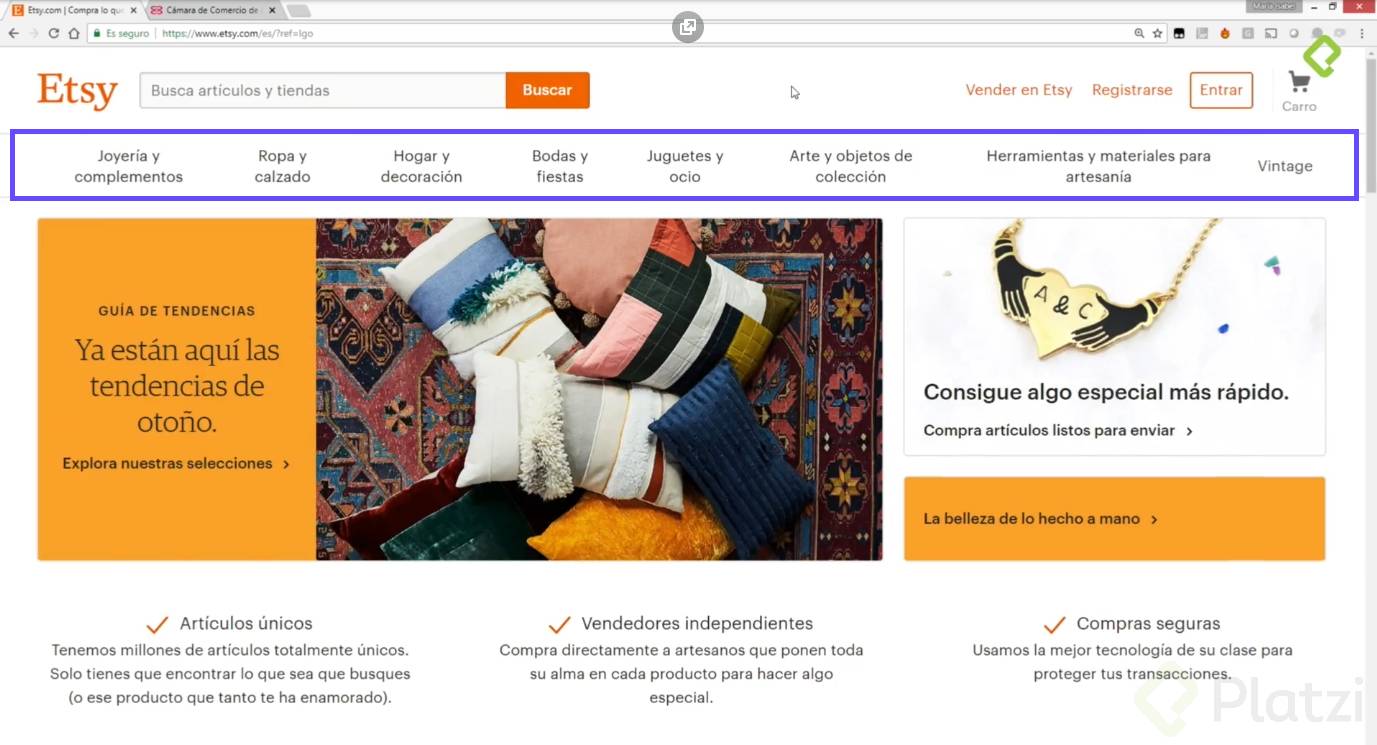The image size is (1377, 745).
Task: Click the Compras seguras heading
Action: 1148,623
